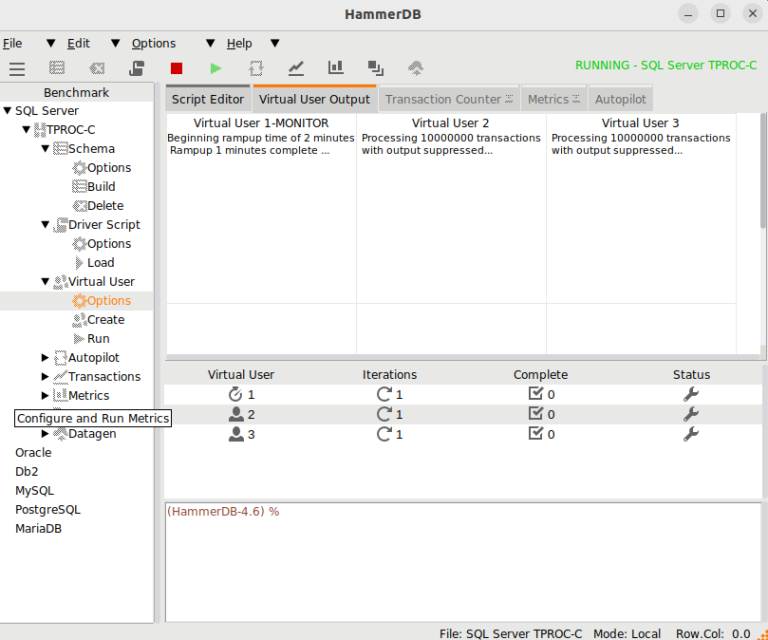Screen dimensions: 768x640
Task: Click the metrics bar-chart toolbar icon
Action: [x=336, y=68]
